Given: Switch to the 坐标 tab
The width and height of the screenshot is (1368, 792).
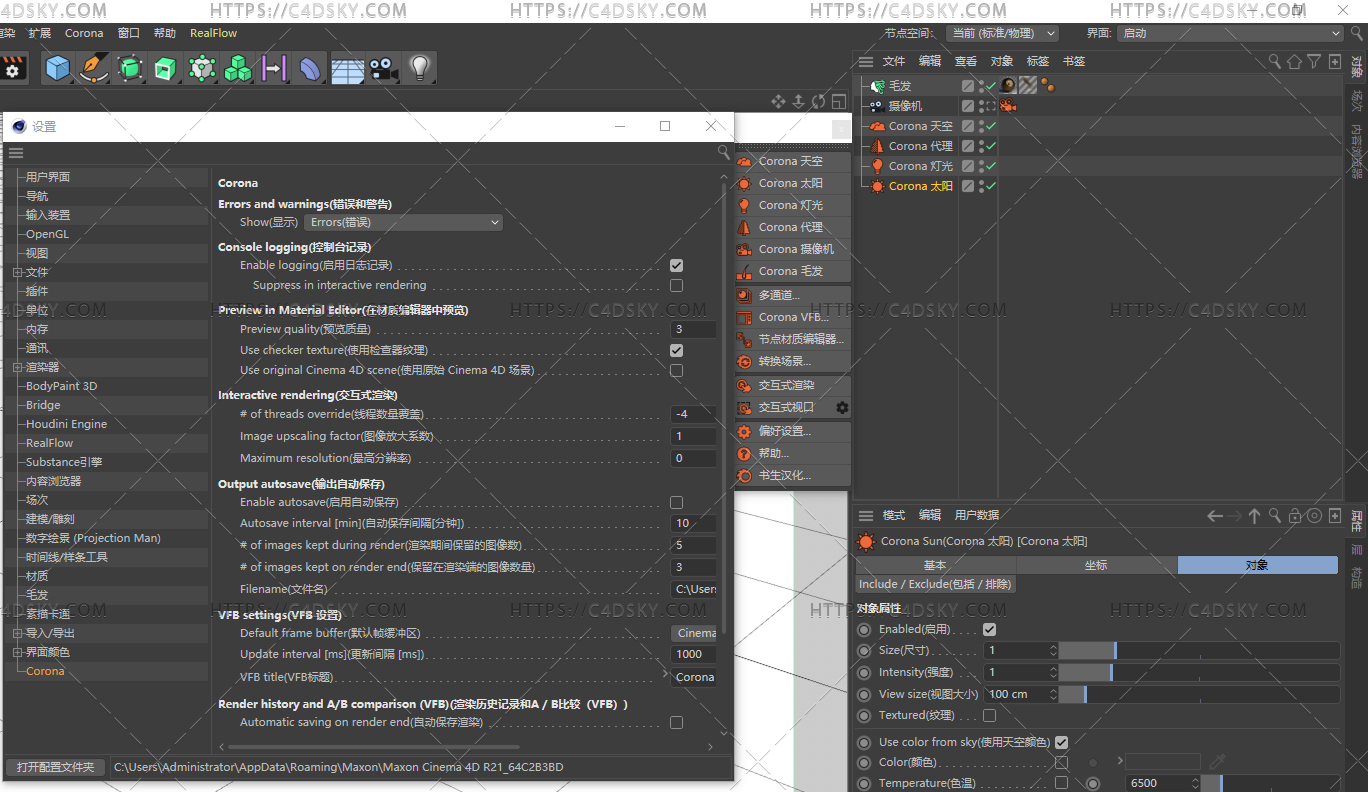Looking at the screenshot, I should tap(1097, 565).
